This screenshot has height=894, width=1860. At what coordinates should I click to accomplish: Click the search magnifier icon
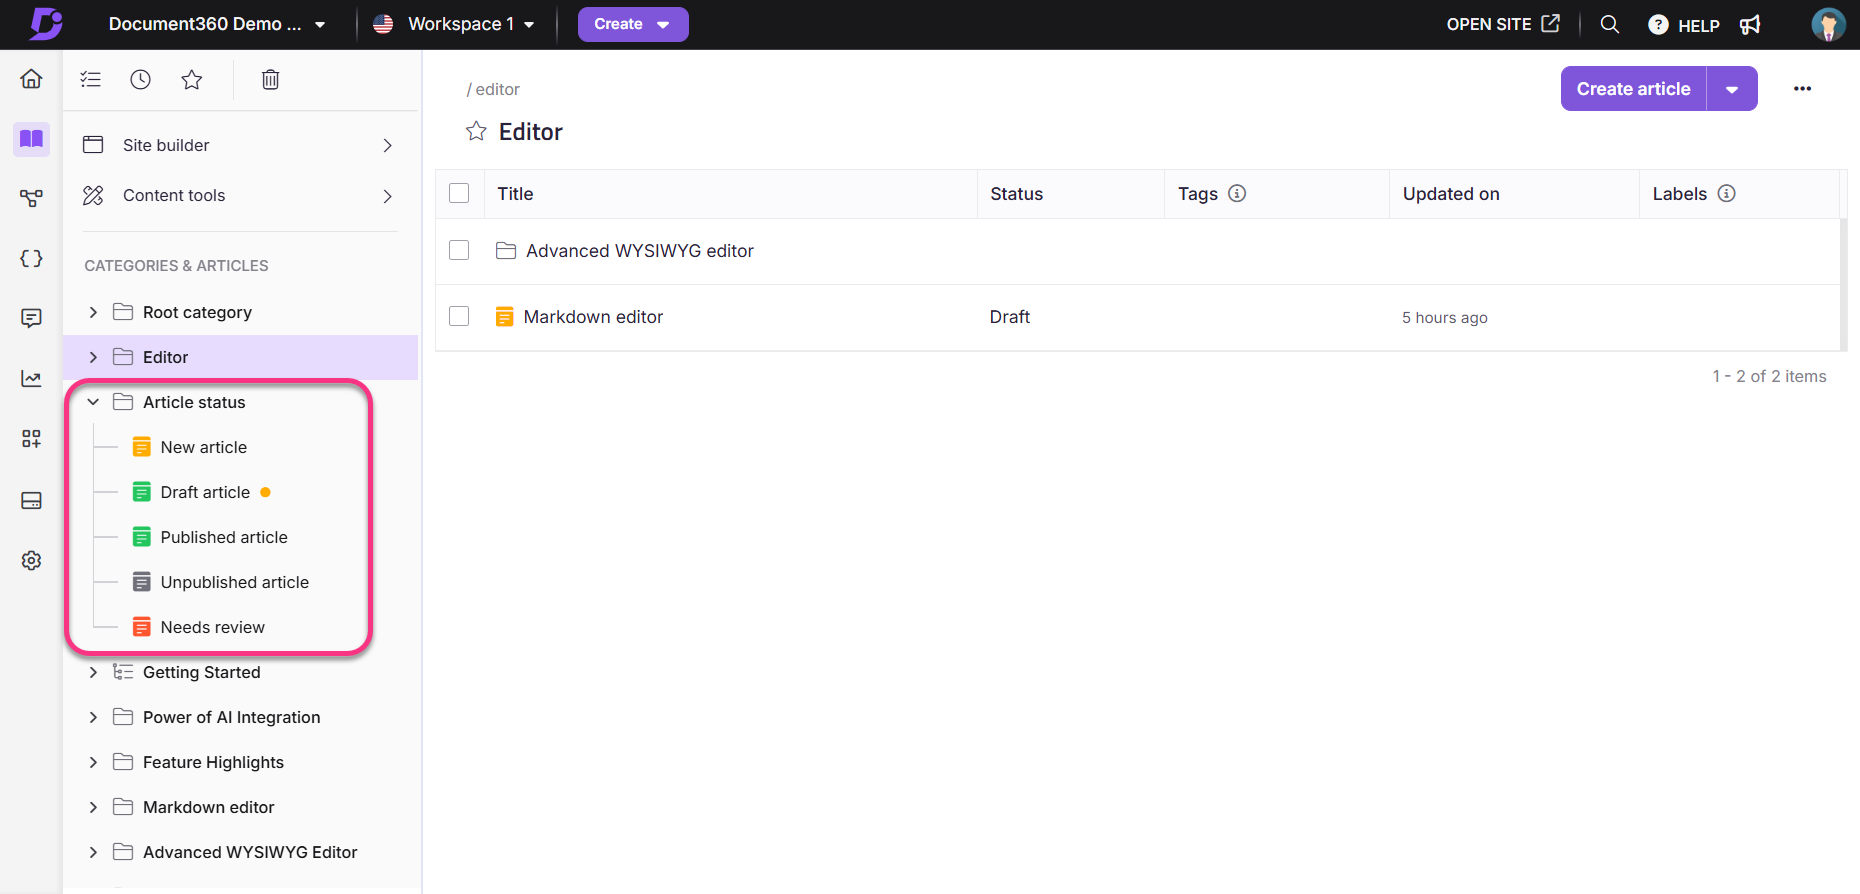point(1609,24)
